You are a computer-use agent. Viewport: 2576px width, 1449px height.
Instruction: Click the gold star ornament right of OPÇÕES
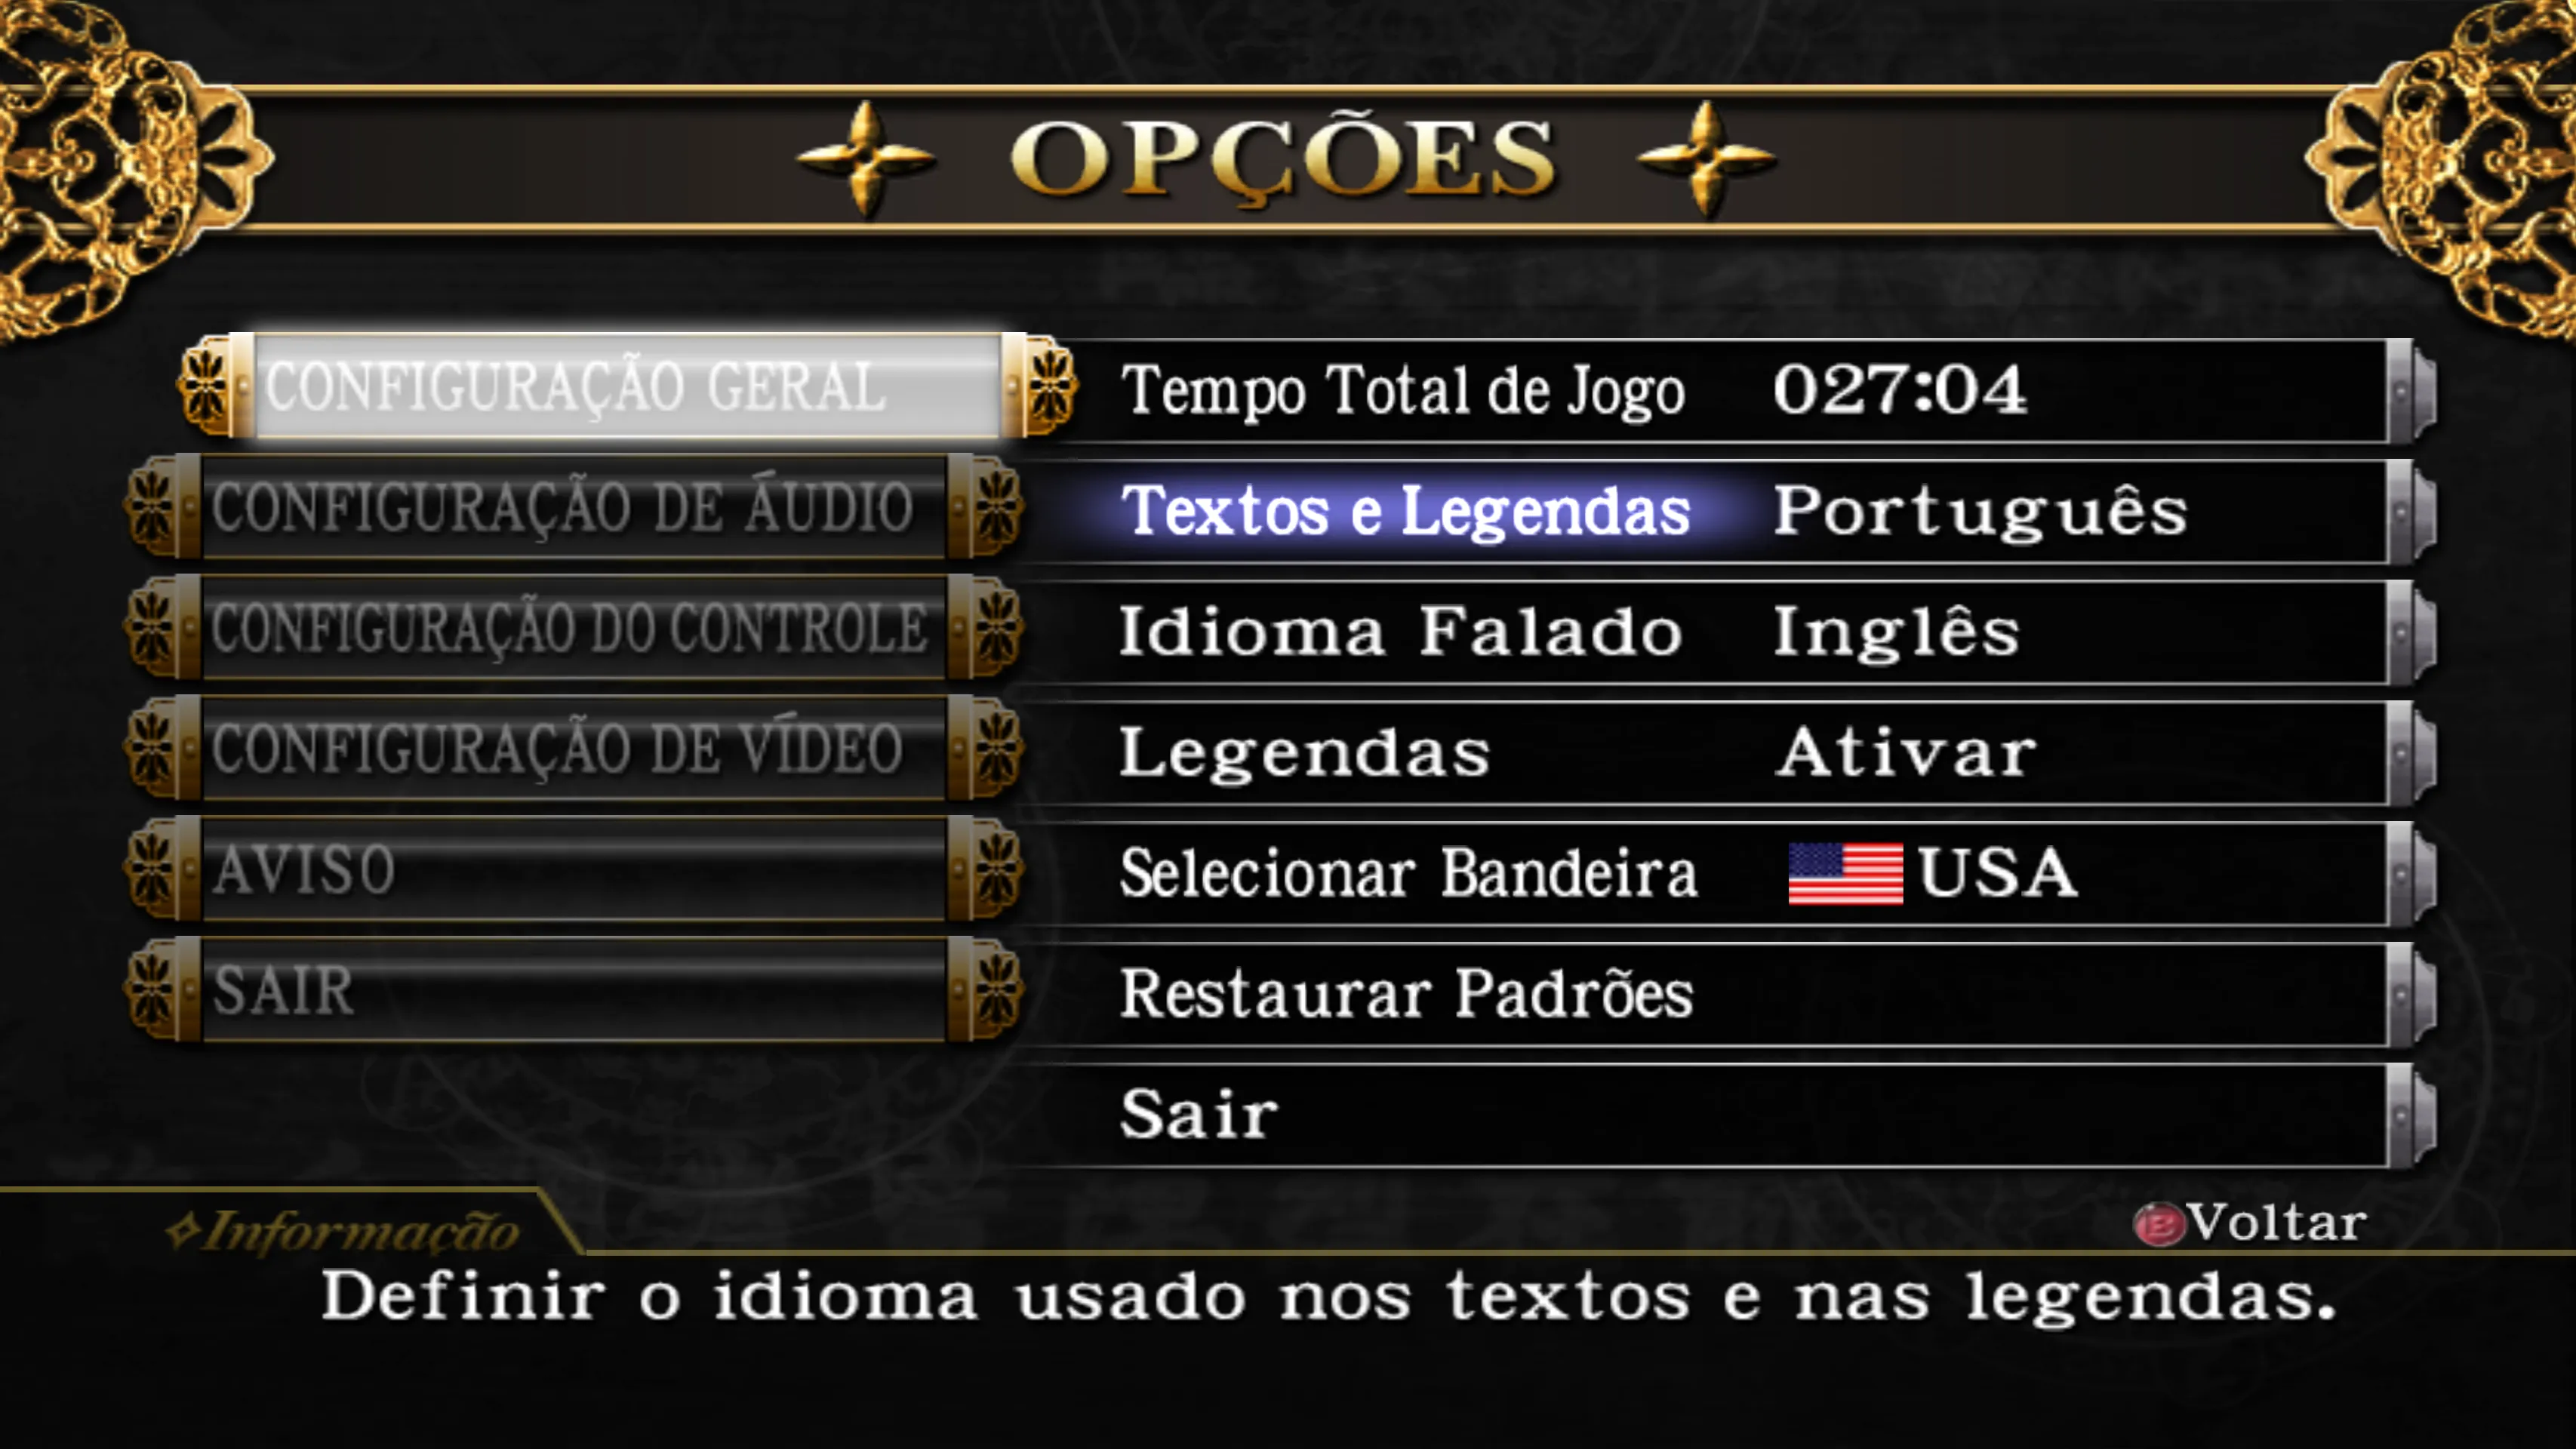coord(1706,158)
